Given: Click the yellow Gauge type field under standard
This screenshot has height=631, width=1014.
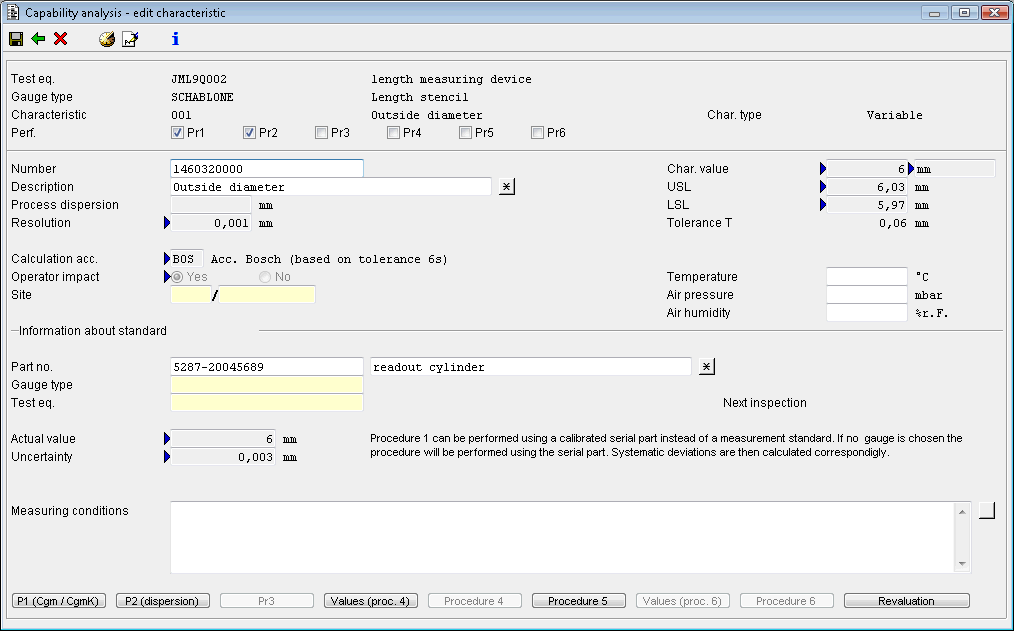Looking at the screenshot, I should click(x=266, y=385).
